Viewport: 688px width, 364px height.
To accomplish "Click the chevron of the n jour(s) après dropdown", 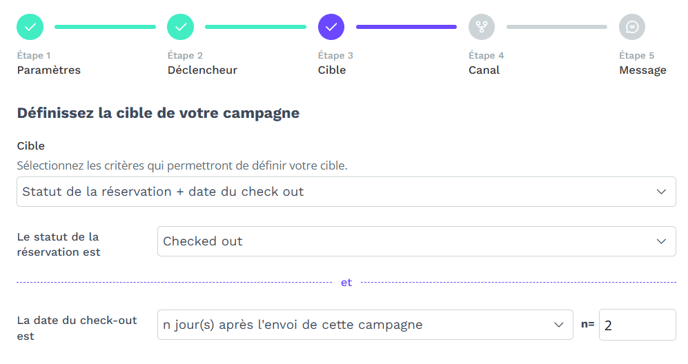I will coord(559,325).
